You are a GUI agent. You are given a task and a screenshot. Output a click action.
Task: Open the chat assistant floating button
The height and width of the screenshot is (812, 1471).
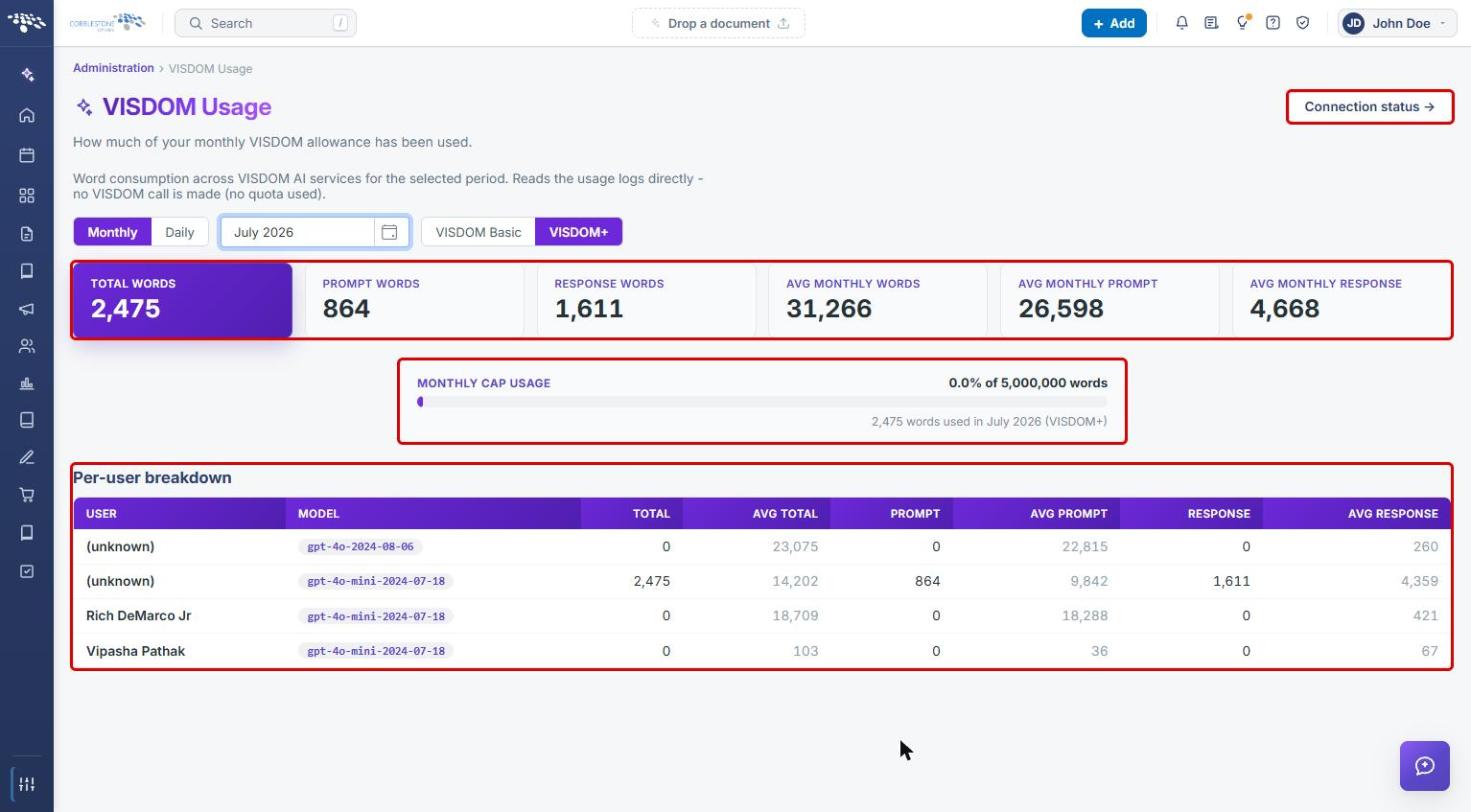pos(1425,766)
